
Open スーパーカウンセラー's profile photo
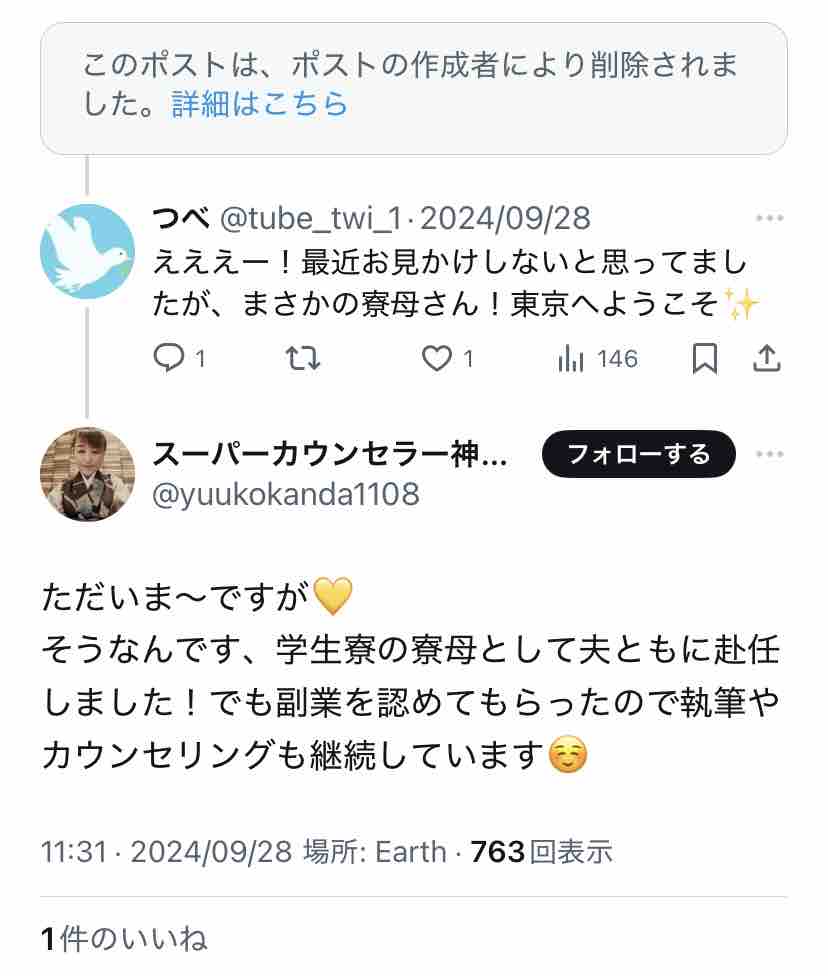click(87, 474)
